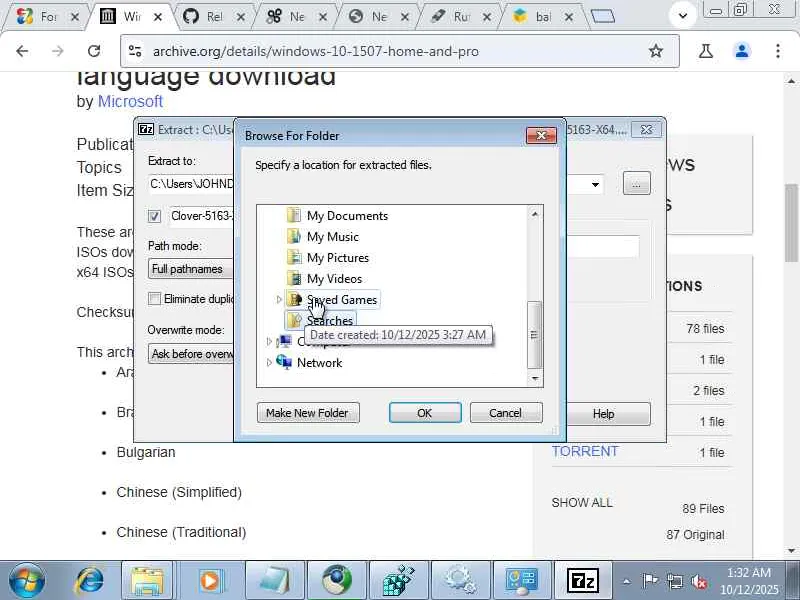Bookmark this page with star icon
This screenshot has width=800, height=600.
pyautogui.click(x=656, y=51)
